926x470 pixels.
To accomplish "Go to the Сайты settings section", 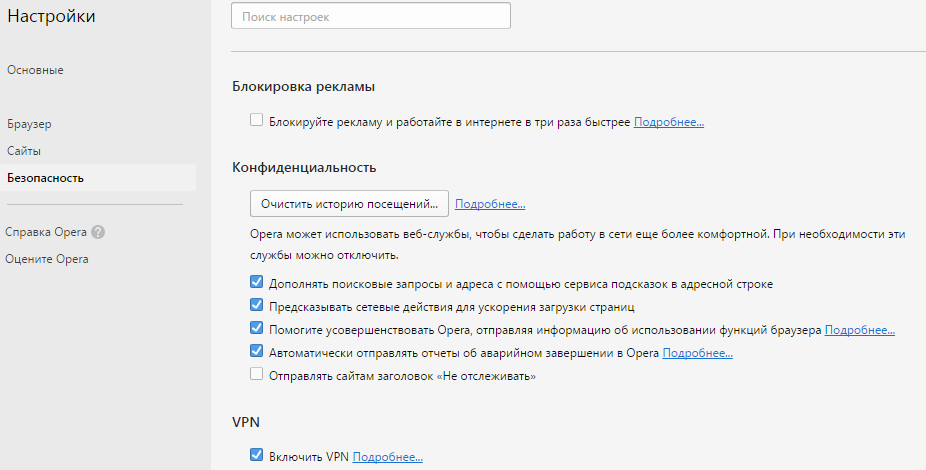I will [x=24, y=151].
